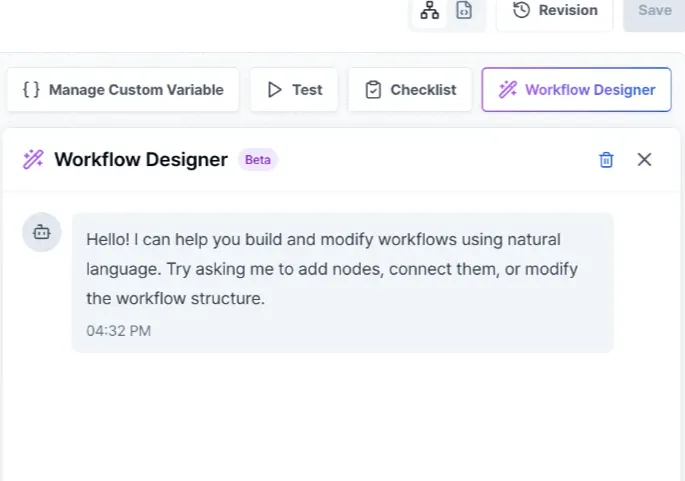Click the magic wand icon in the toolbar button
This screenshot has height=481, width=685.
[x=508, y=90]
